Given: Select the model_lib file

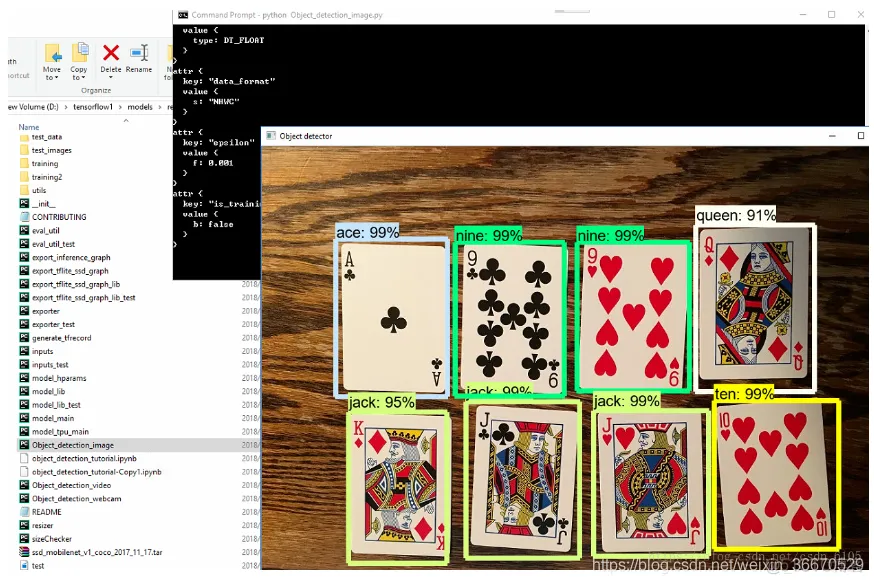Looking at the screenshot, I should 48,391.
